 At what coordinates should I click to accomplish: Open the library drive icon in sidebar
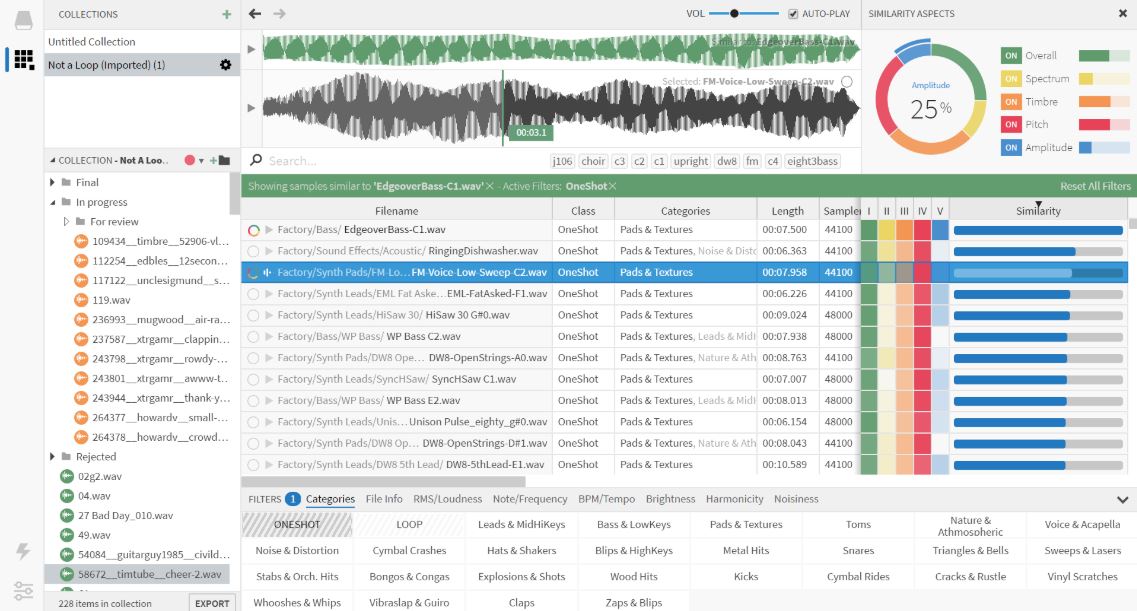(x=23, y=20)
